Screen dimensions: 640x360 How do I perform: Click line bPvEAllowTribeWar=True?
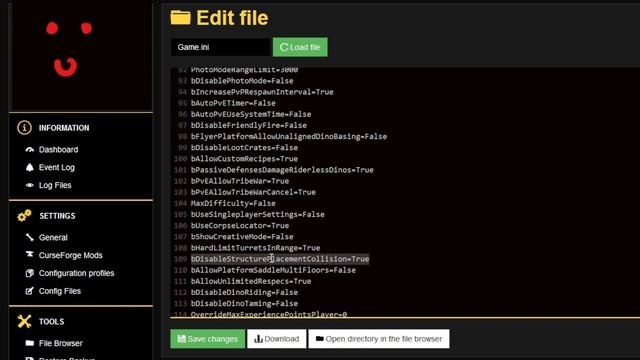pos(240,181)
